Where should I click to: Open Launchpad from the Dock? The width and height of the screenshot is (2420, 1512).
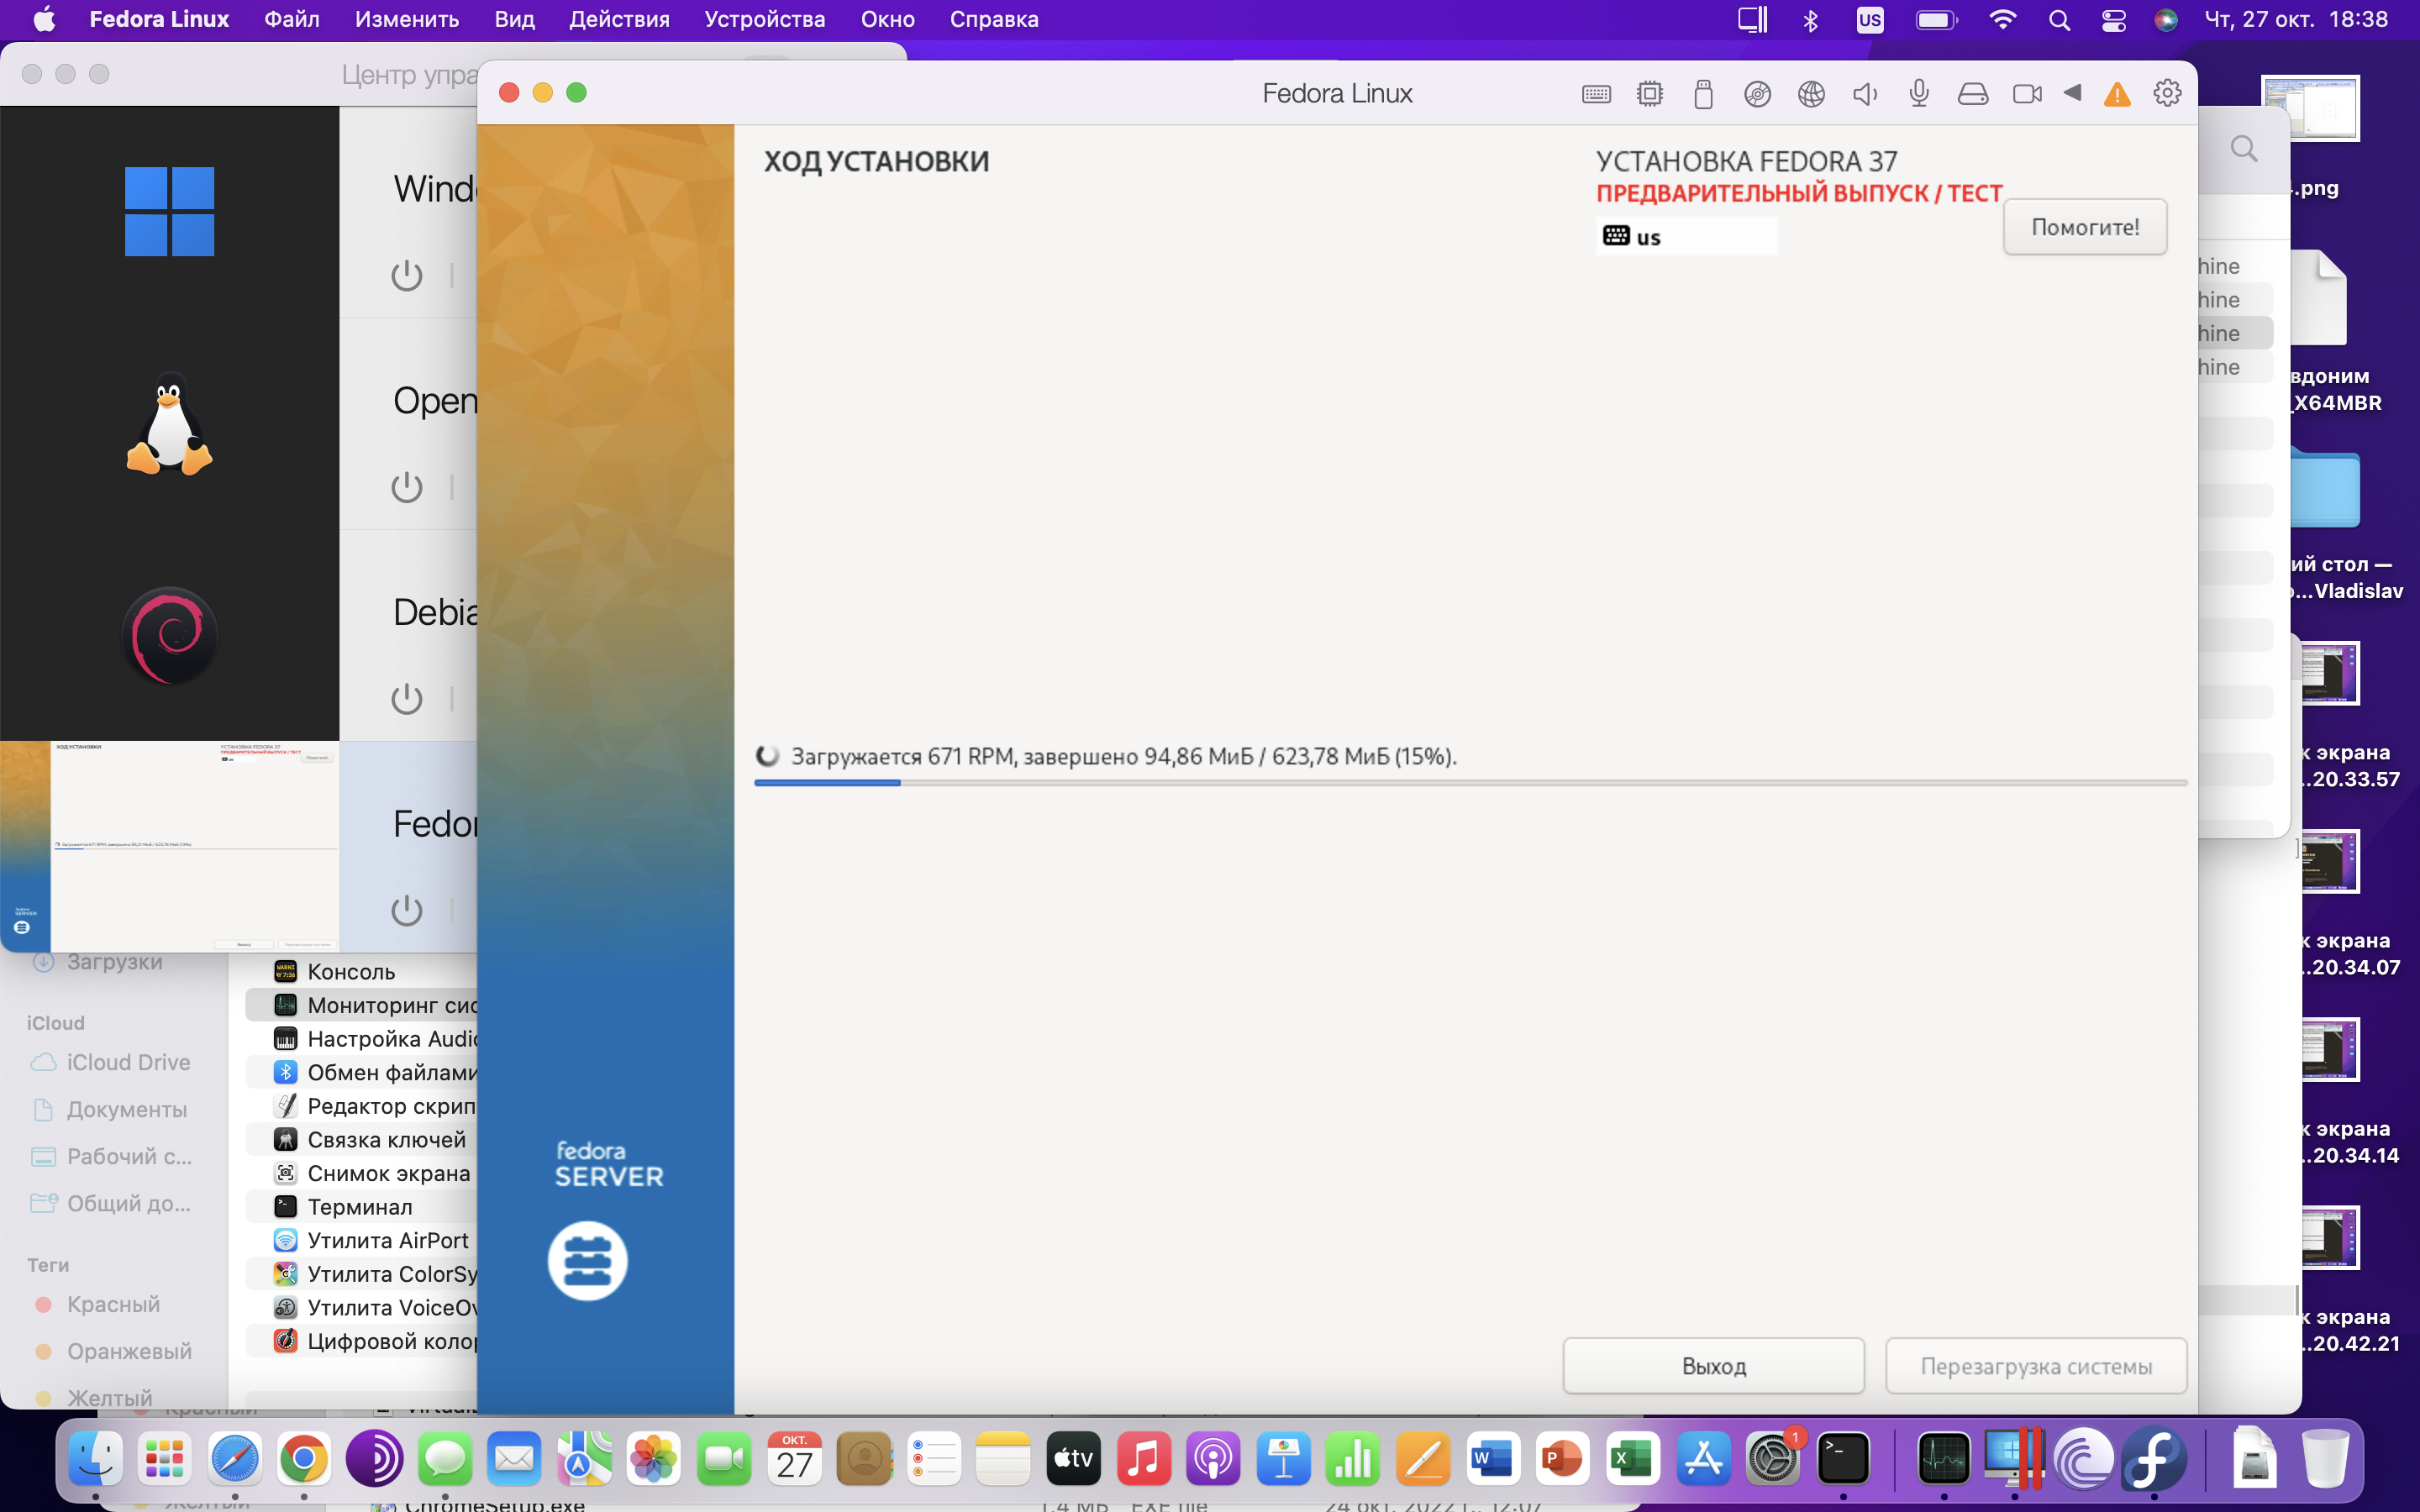(165, 1460)
